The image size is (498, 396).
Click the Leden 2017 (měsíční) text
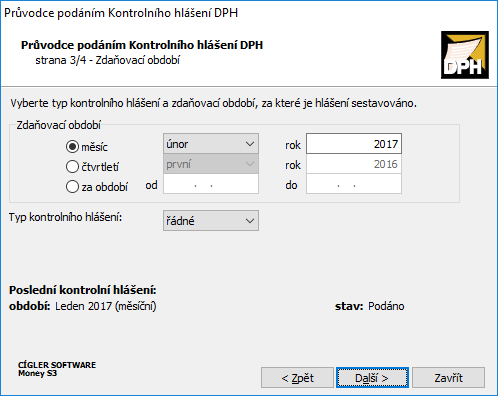tap(106, 306)
